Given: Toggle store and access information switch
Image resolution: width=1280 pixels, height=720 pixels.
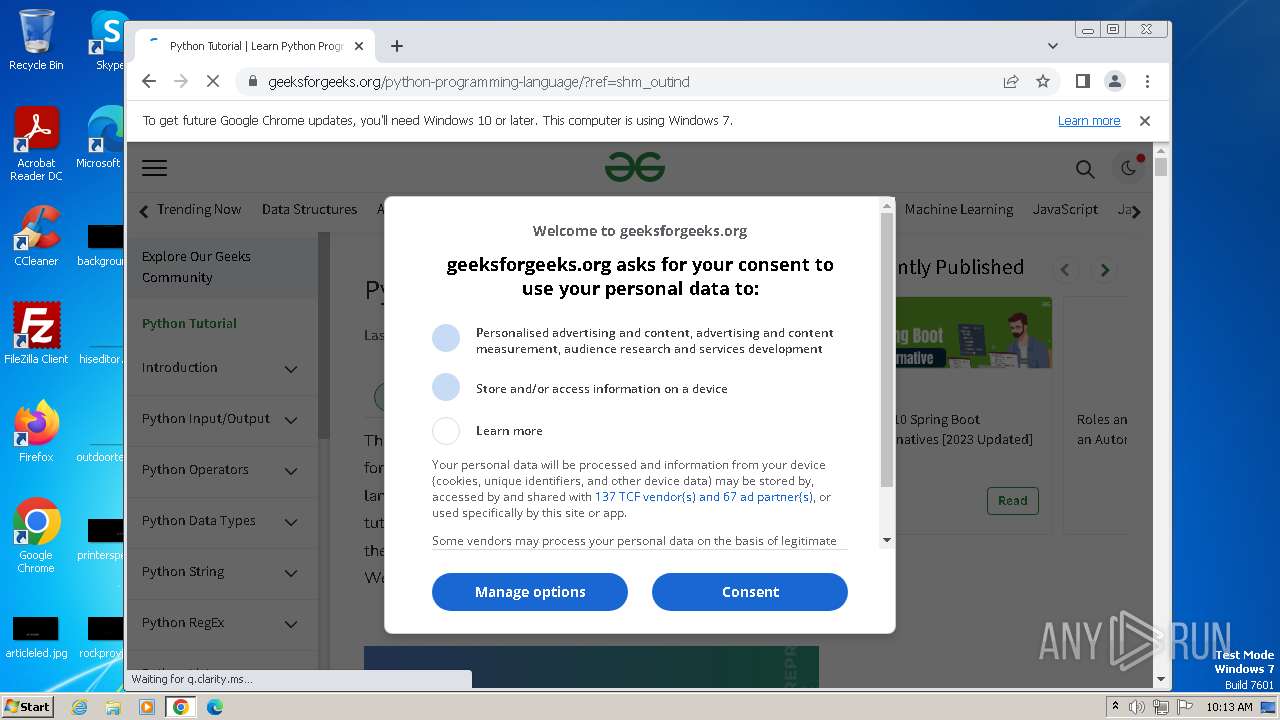Looking at the screenshot, I should [446, 387].
